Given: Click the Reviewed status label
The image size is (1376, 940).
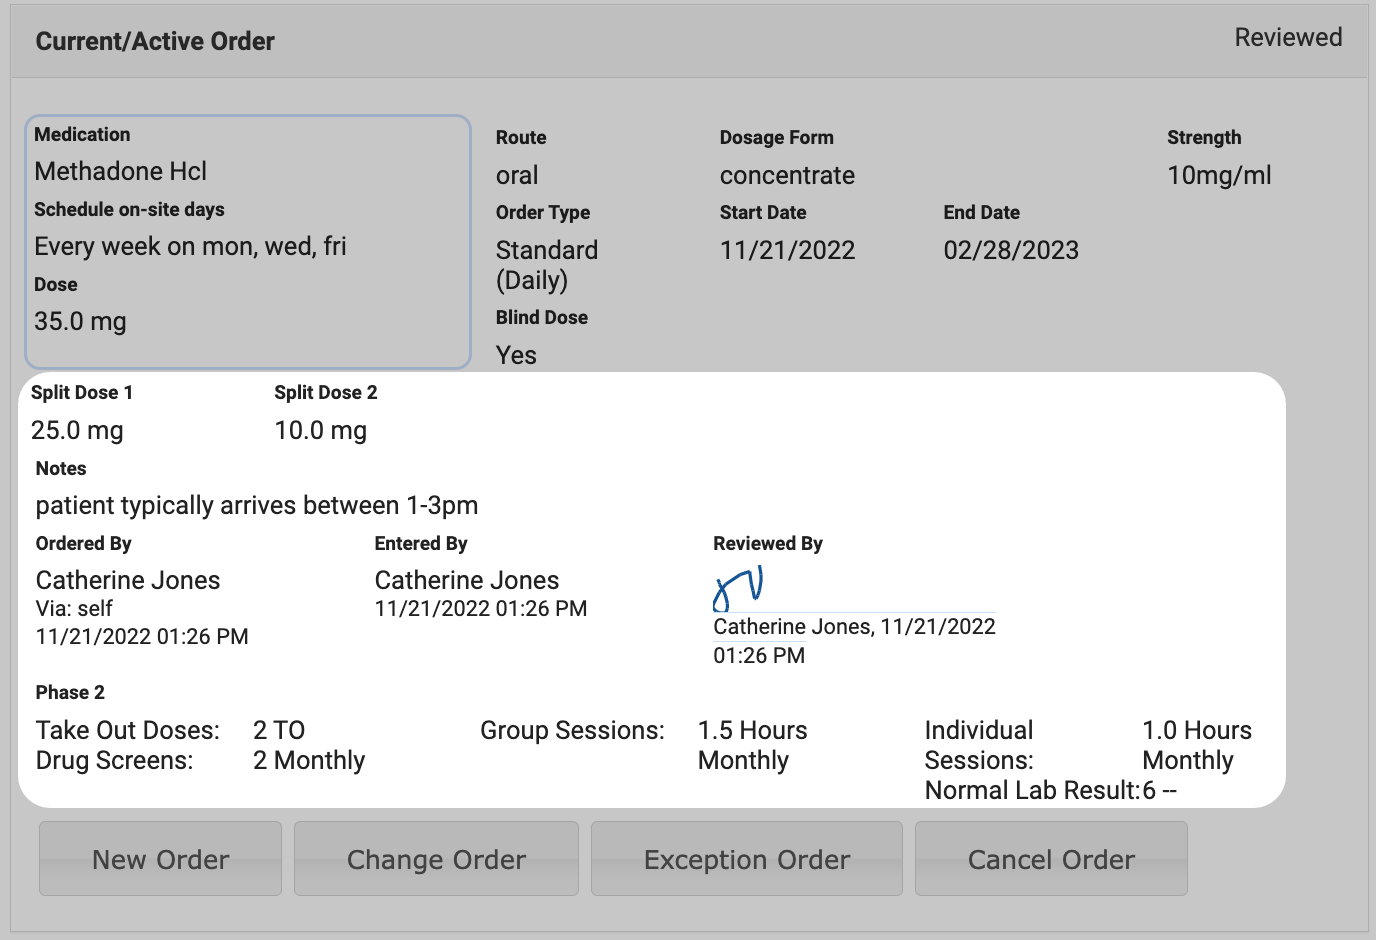Looking at the screenshot, I should click(x=1288, y=38).
